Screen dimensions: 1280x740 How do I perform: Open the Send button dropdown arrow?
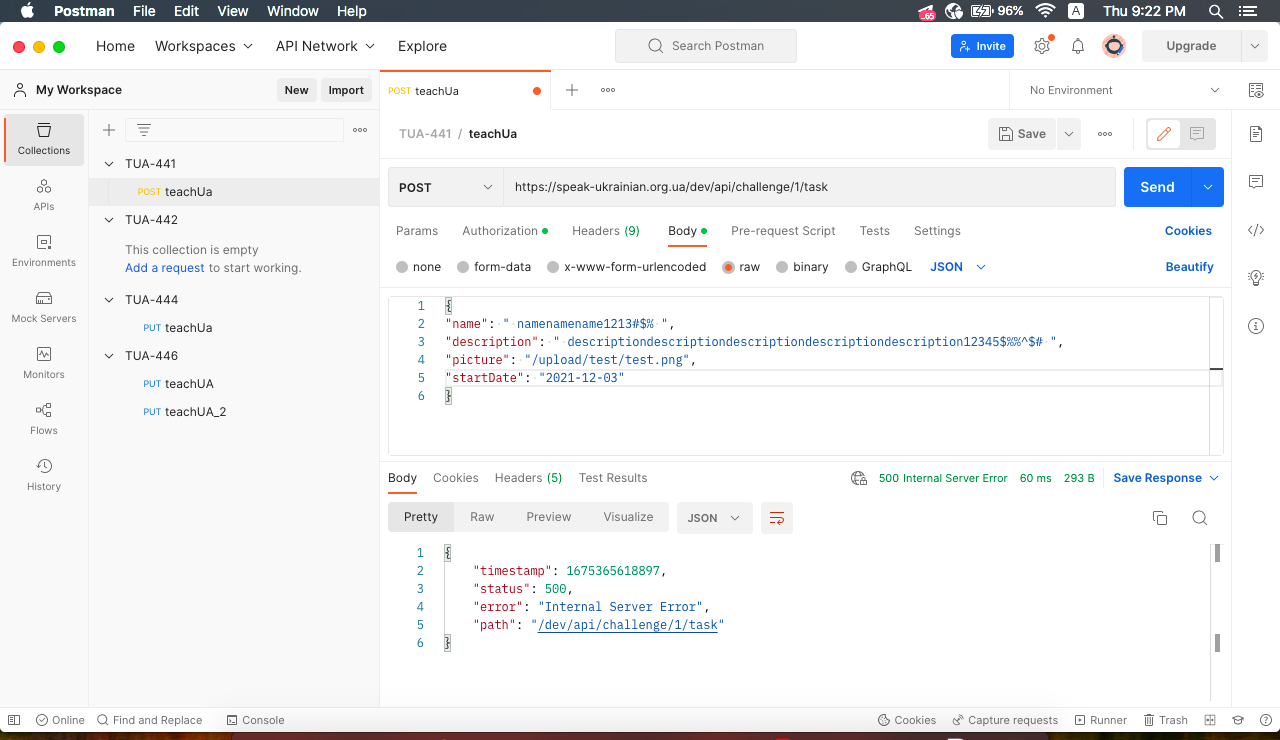coord(1207,187)
